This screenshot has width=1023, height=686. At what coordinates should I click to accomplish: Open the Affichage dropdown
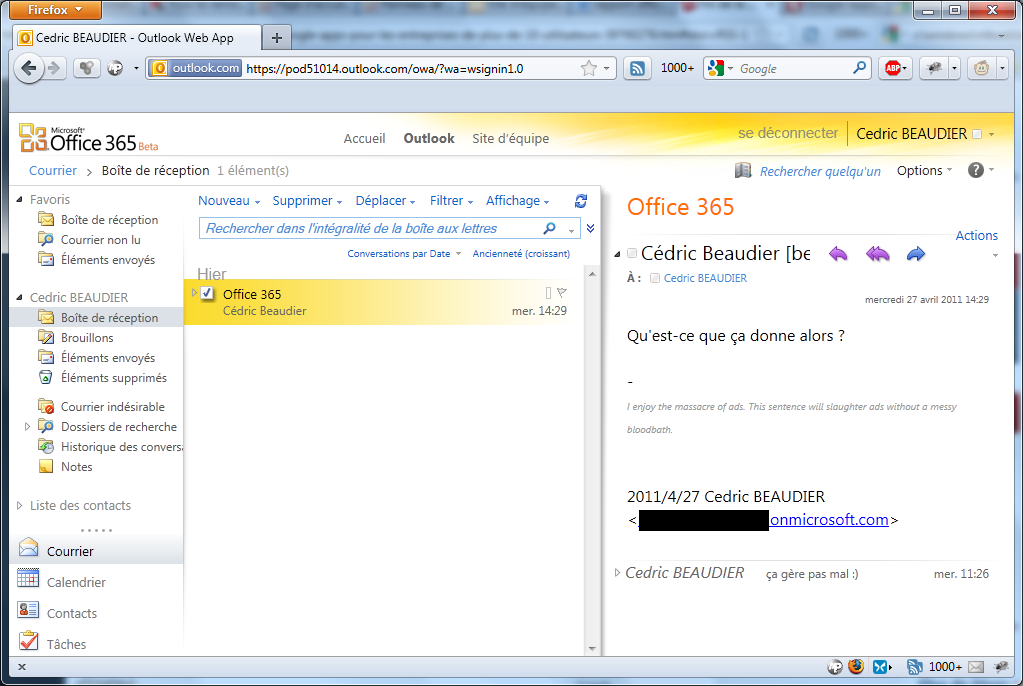coord(517,200)
